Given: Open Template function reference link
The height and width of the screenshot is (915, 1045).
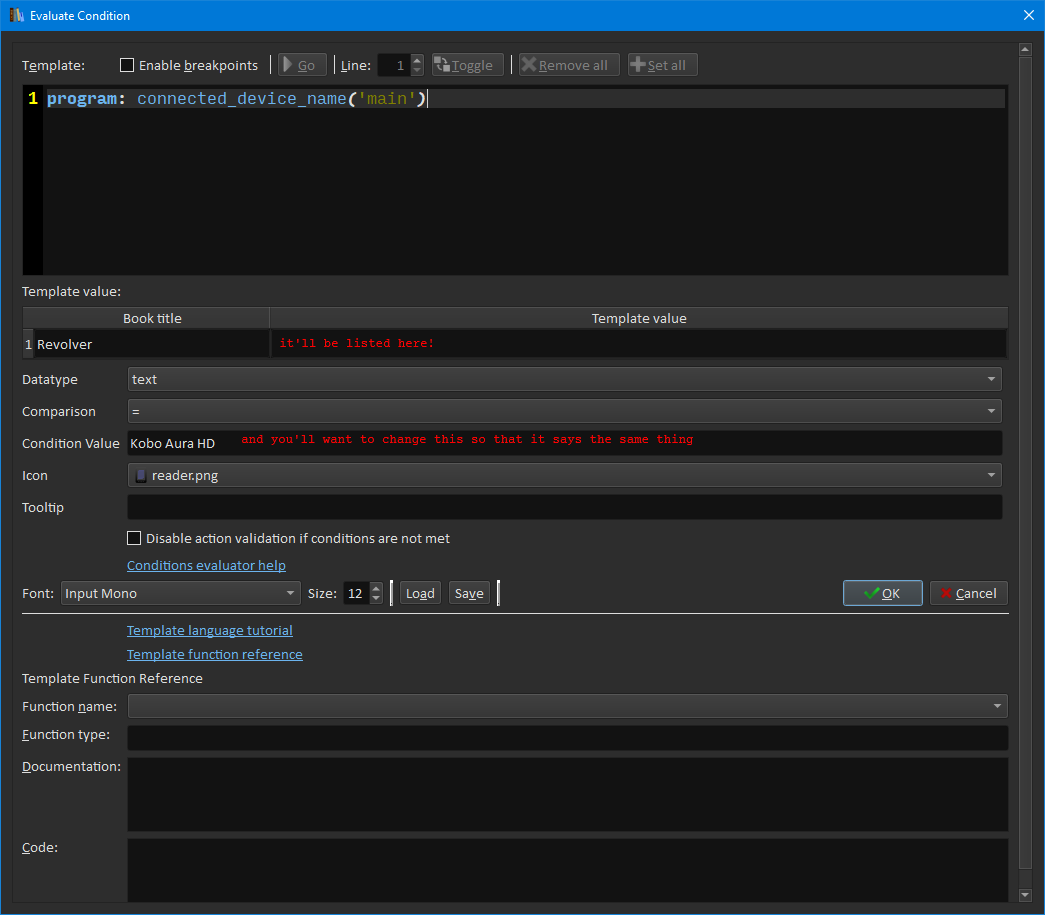Looking at the screenshot, I should 214,654.
